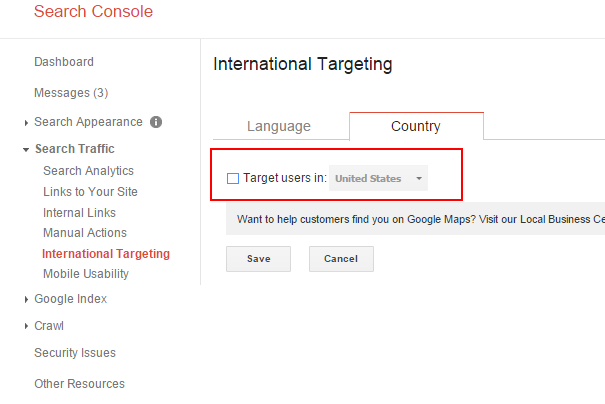Click the info icon beside Search Appearance
The height and width of the screenshot is (404, 605).
coord(156,122)
